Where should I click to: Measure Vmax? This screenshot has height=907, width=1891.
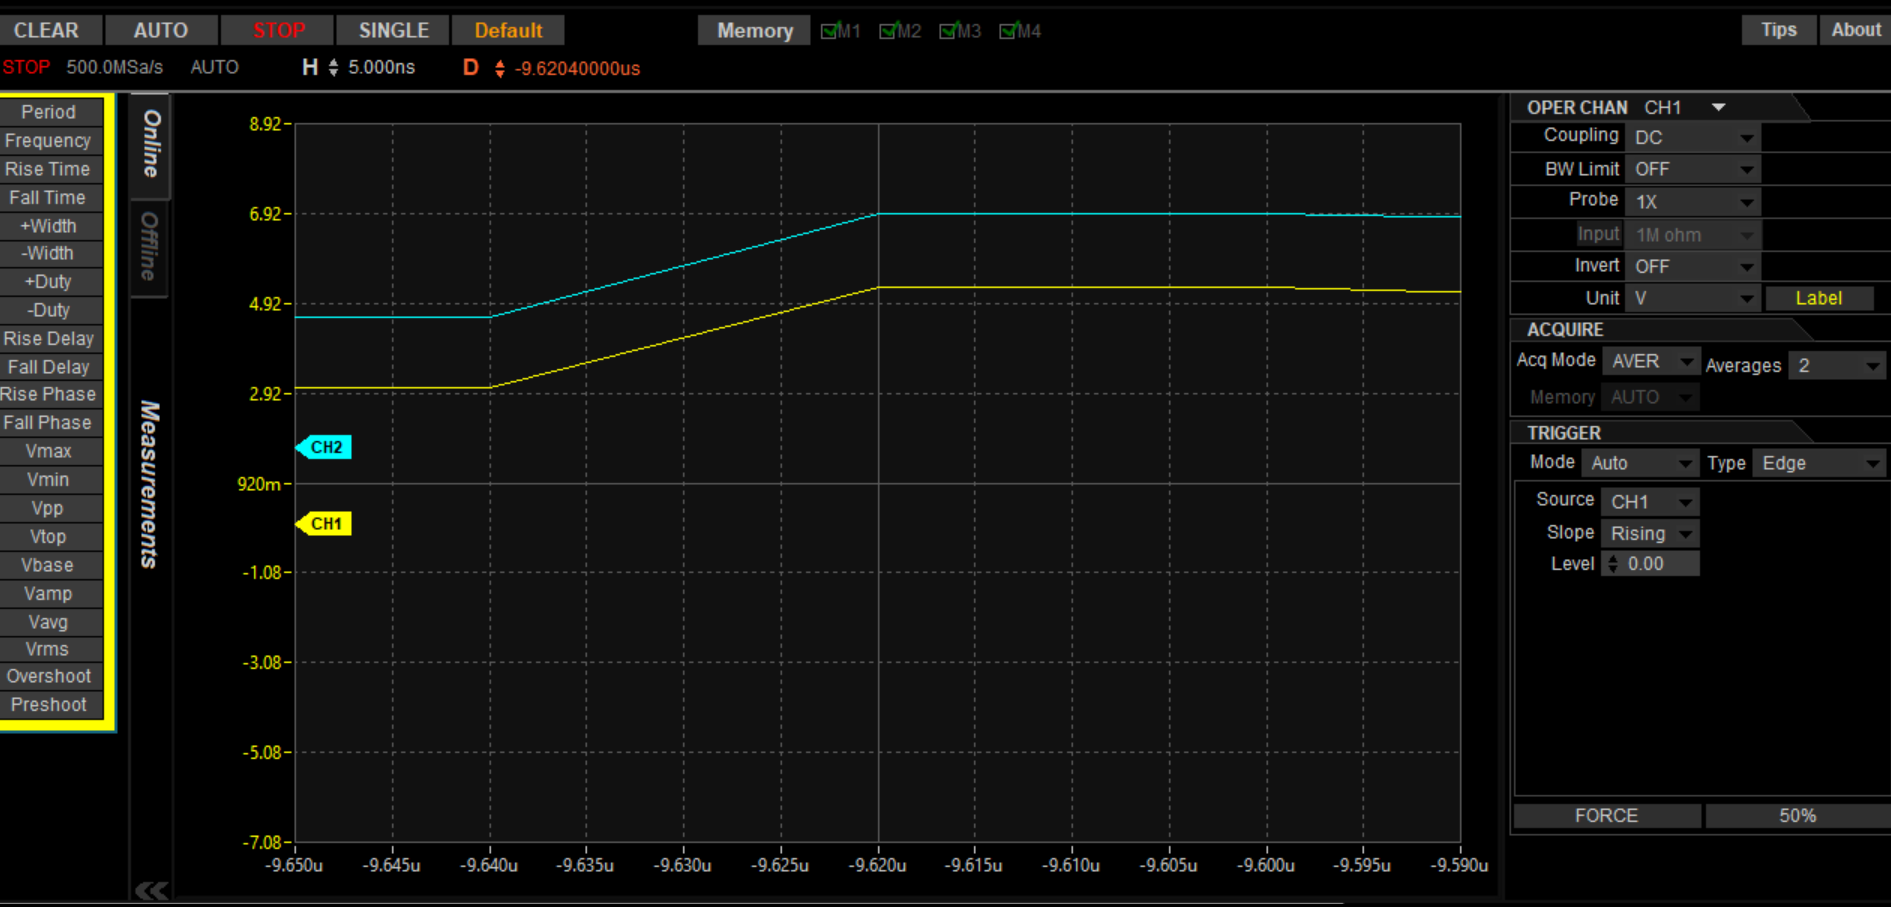(51, 451)
